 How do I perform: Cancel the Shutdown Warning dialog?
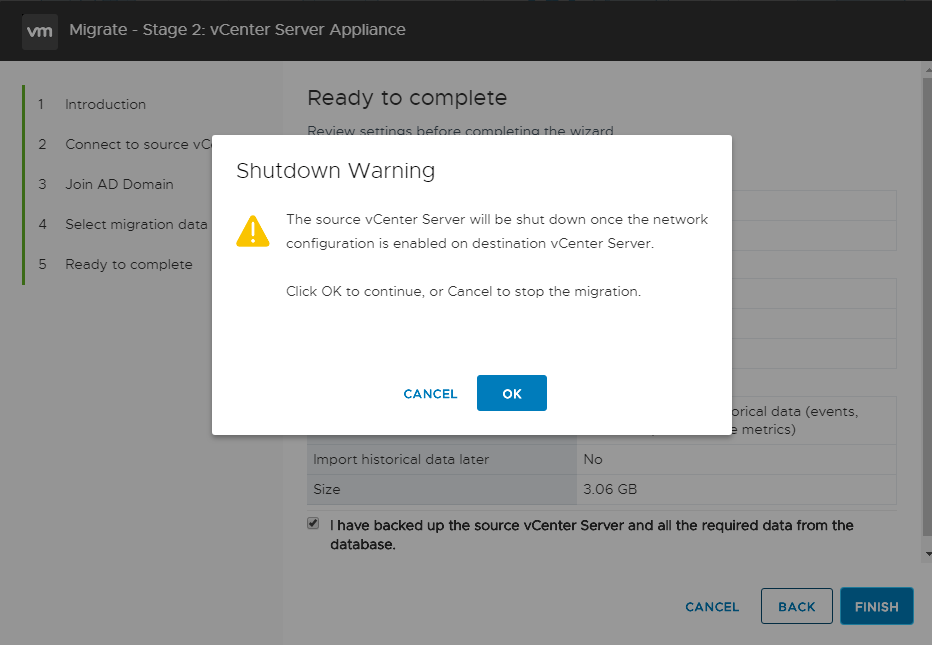point(430,394)
